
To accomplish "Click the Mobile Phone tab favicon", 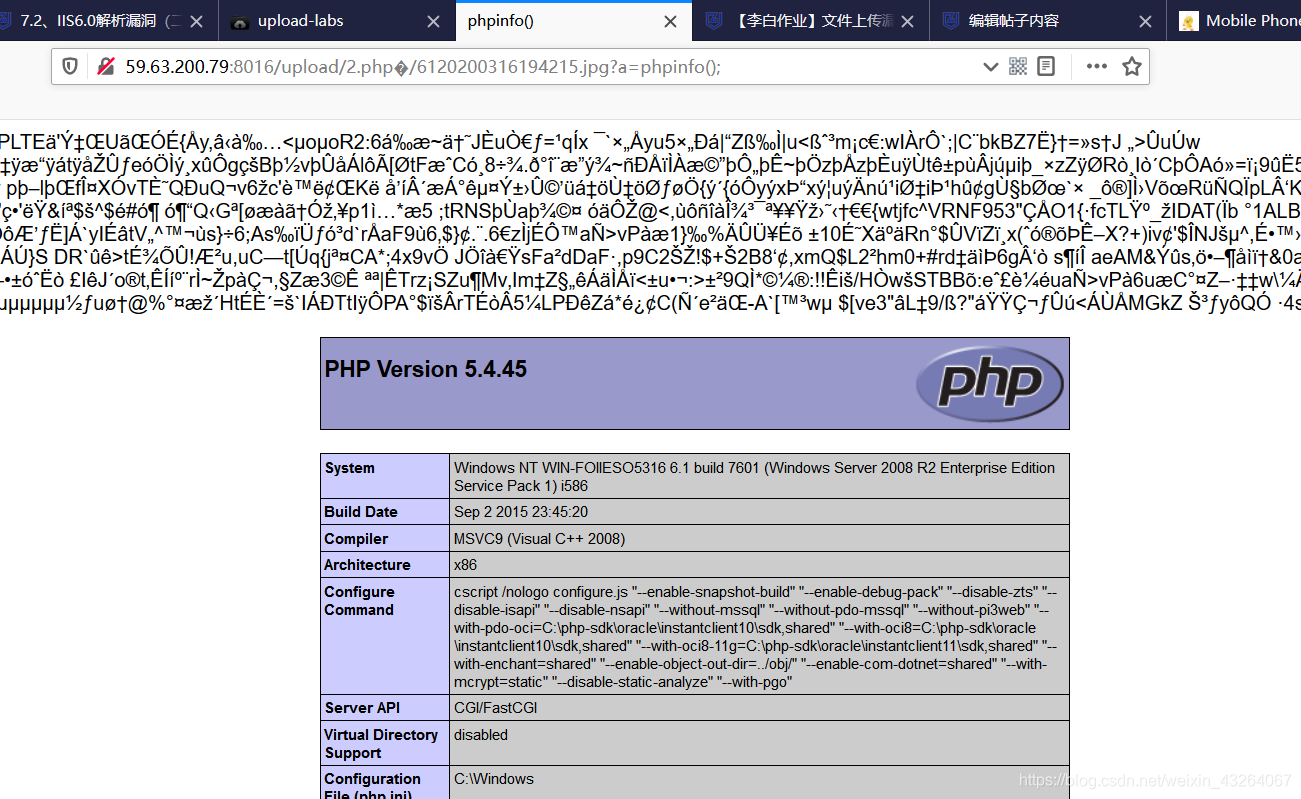I will click(x=1188, y=21).
